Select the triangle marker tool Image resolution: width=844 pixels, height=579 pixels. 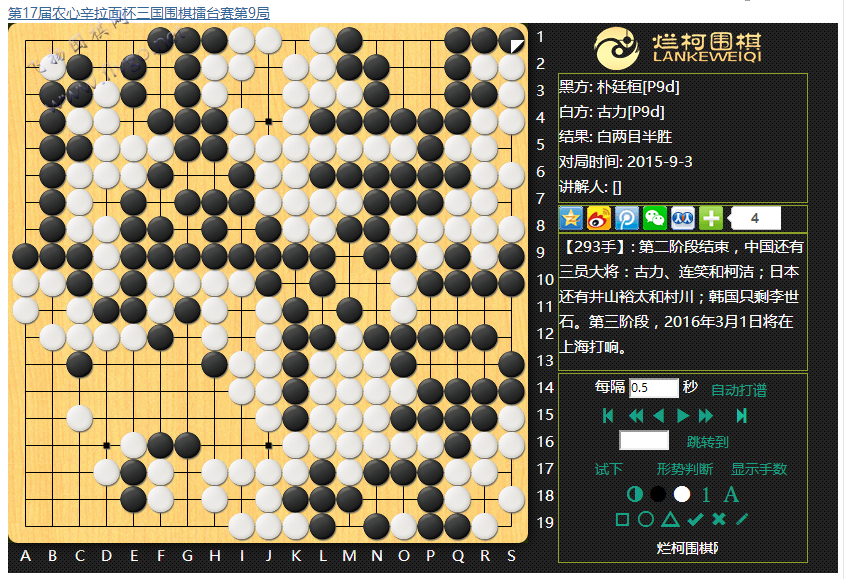(x=670, y=519)
